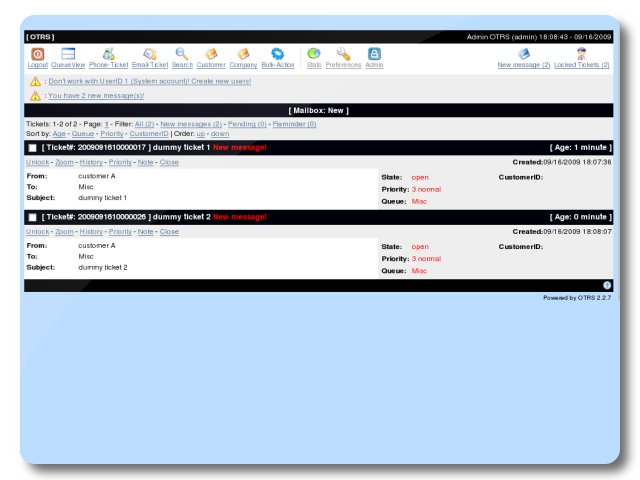Open the Locked Tickets (2) icon
This screenshot has height=480, width=640.
(x=582, y=54)
